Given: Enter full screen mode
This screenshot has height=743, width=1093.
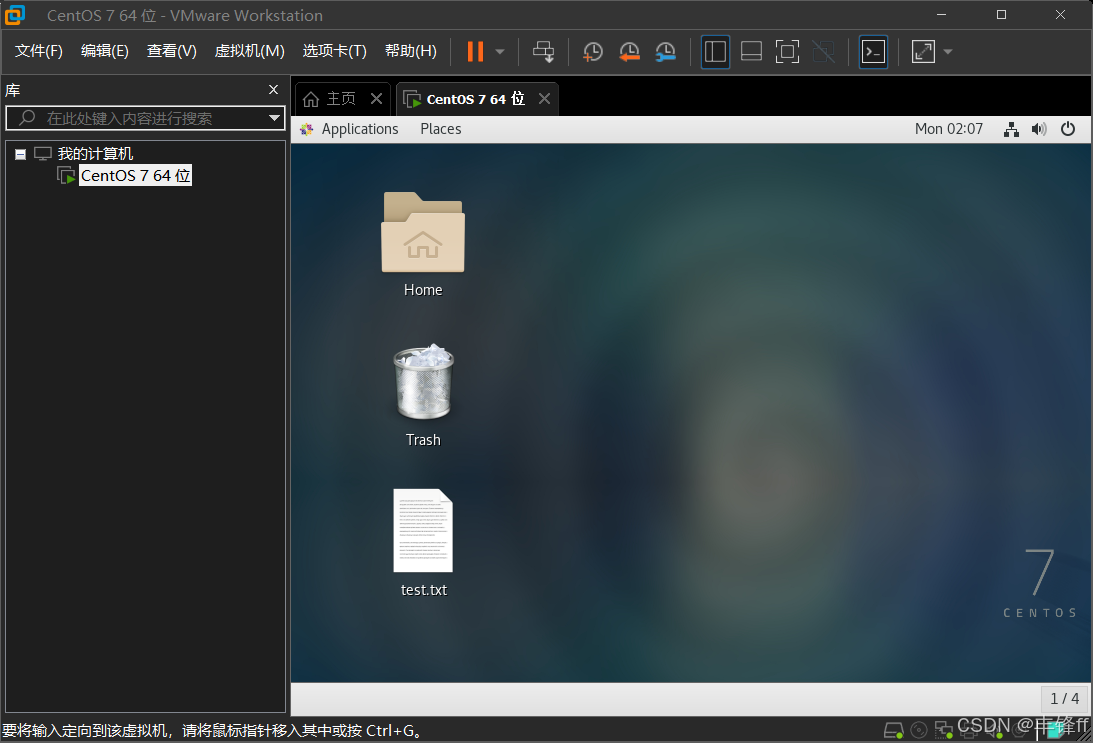Looking at the screenshot, I should pos(788,52).
